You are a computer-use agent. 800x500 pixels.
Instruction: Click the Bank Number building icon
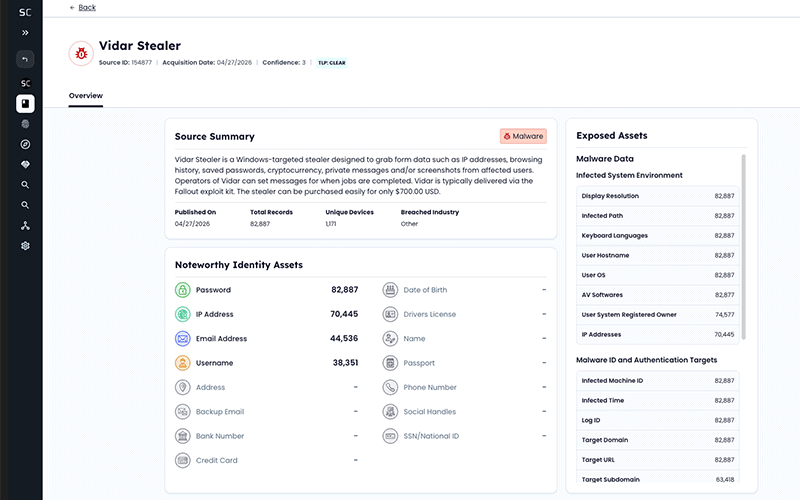183,436
